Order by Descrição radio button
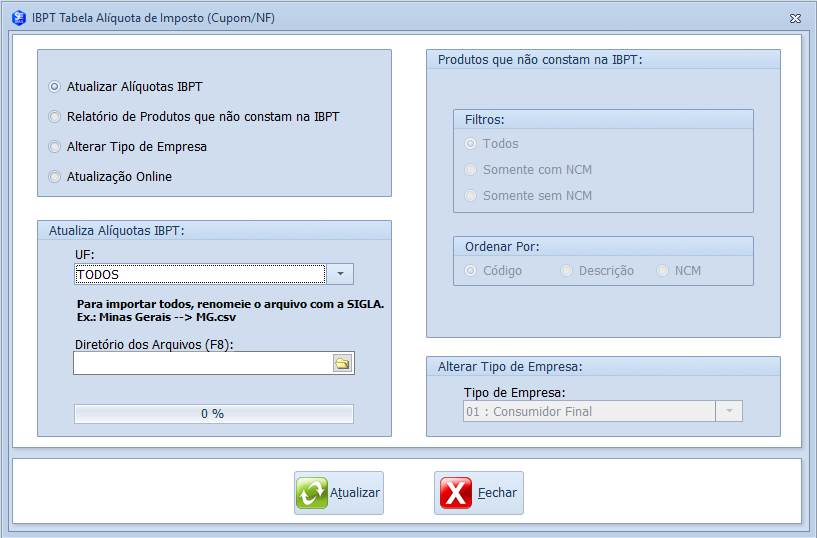817x538 pixels. [x=567, y=271]
